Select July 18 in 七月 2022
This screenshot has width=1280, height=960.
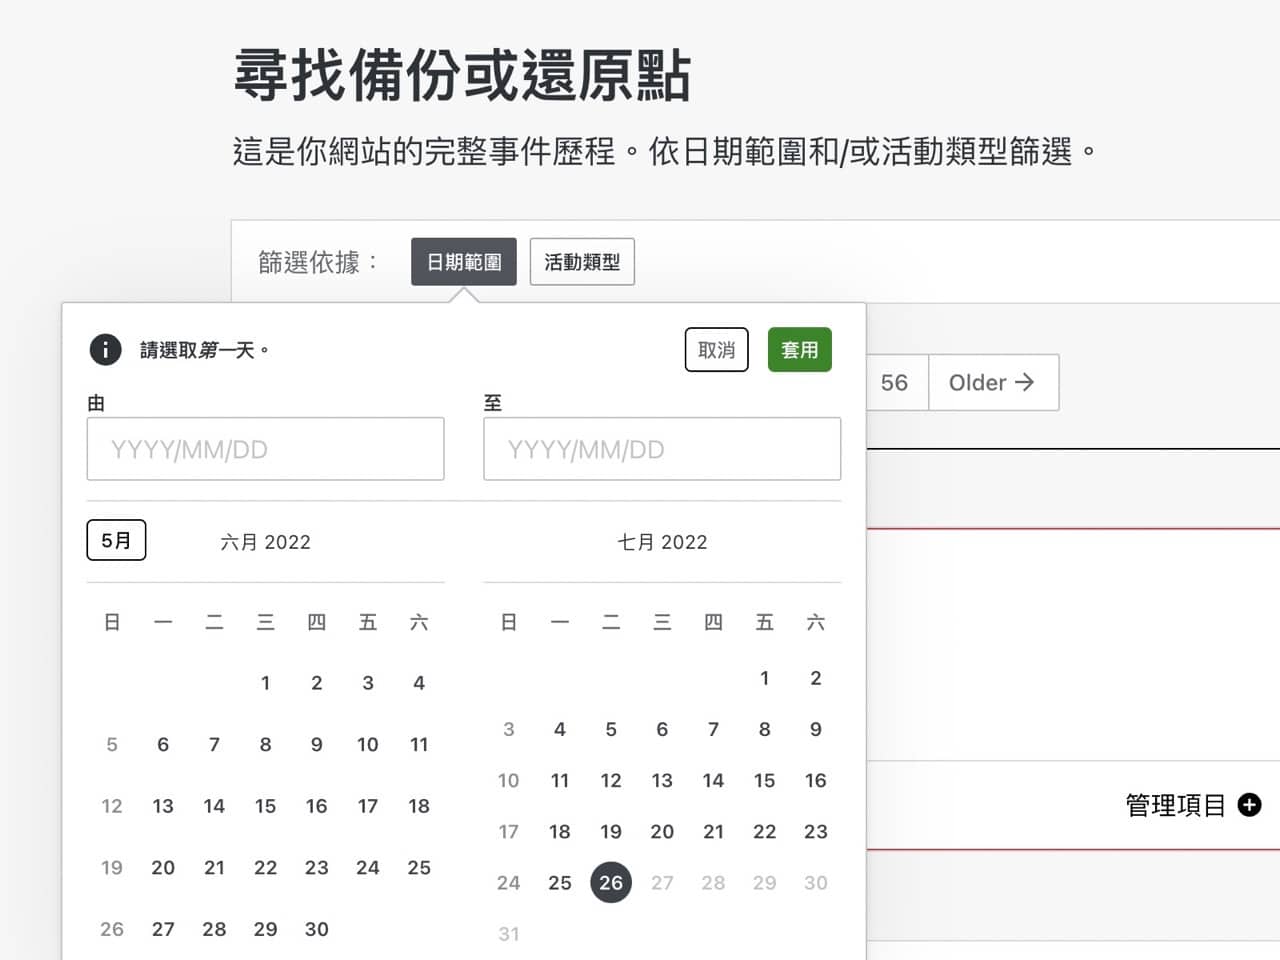pyautogui.click(x=560, y=831)
